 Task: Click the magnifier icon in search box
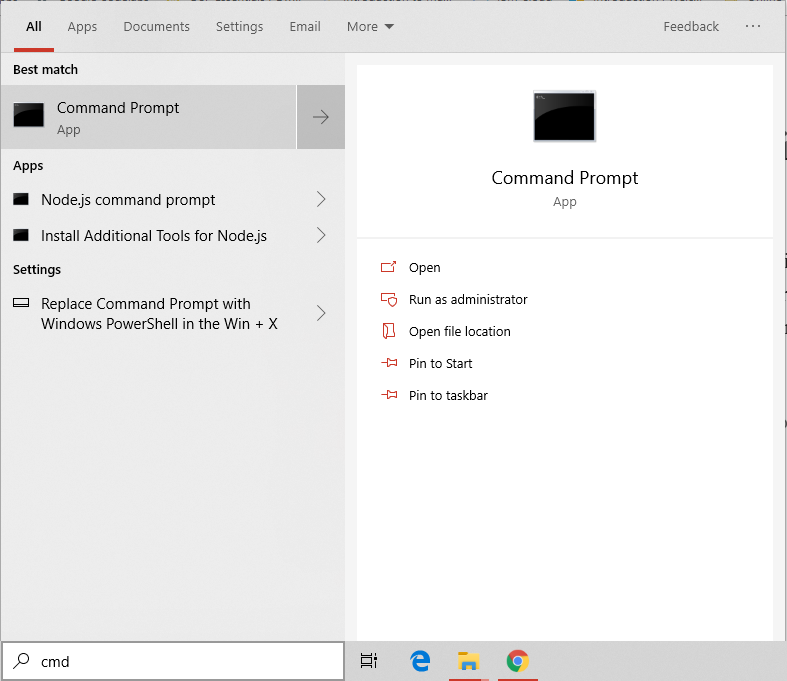coord(21,661)
